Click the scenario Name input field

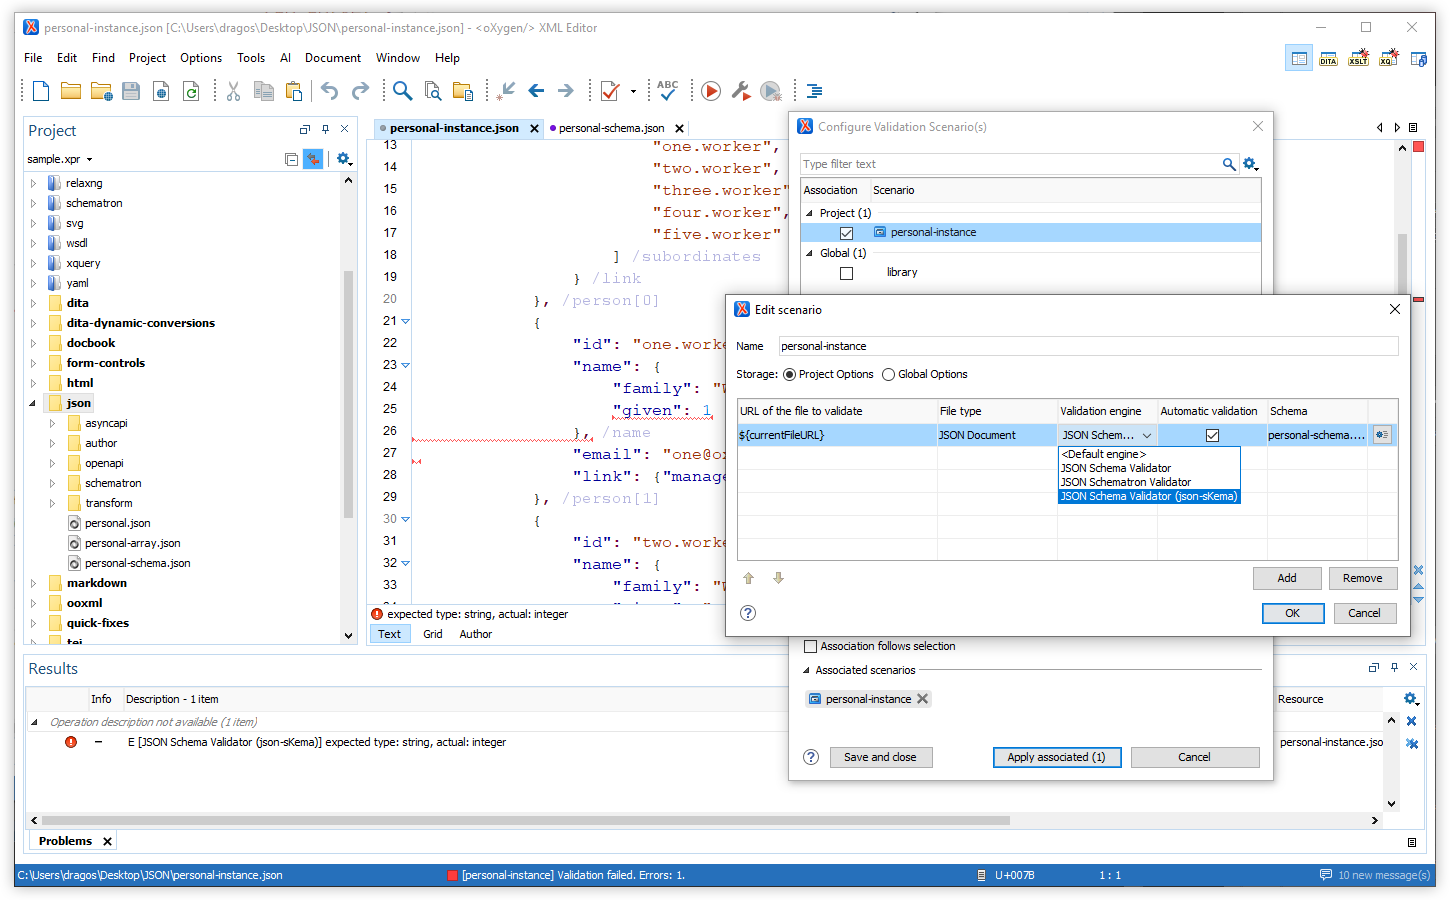[x=1088, y=346]
